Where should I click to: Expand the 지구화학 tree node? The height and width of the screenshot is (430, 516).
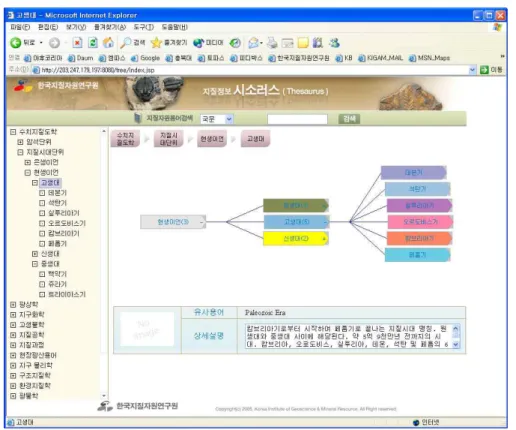click(13, 315)
